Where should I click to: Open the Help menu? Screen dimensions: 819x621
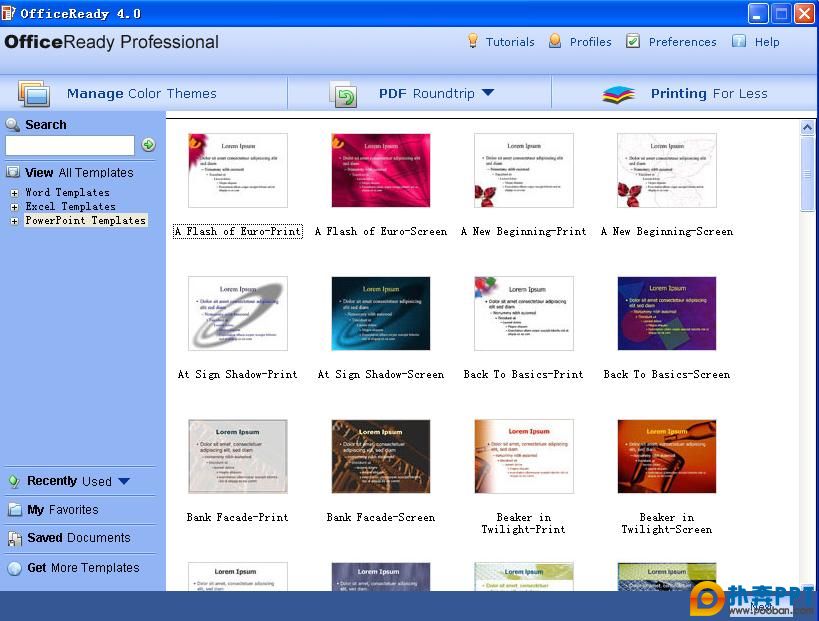(767, 42)
